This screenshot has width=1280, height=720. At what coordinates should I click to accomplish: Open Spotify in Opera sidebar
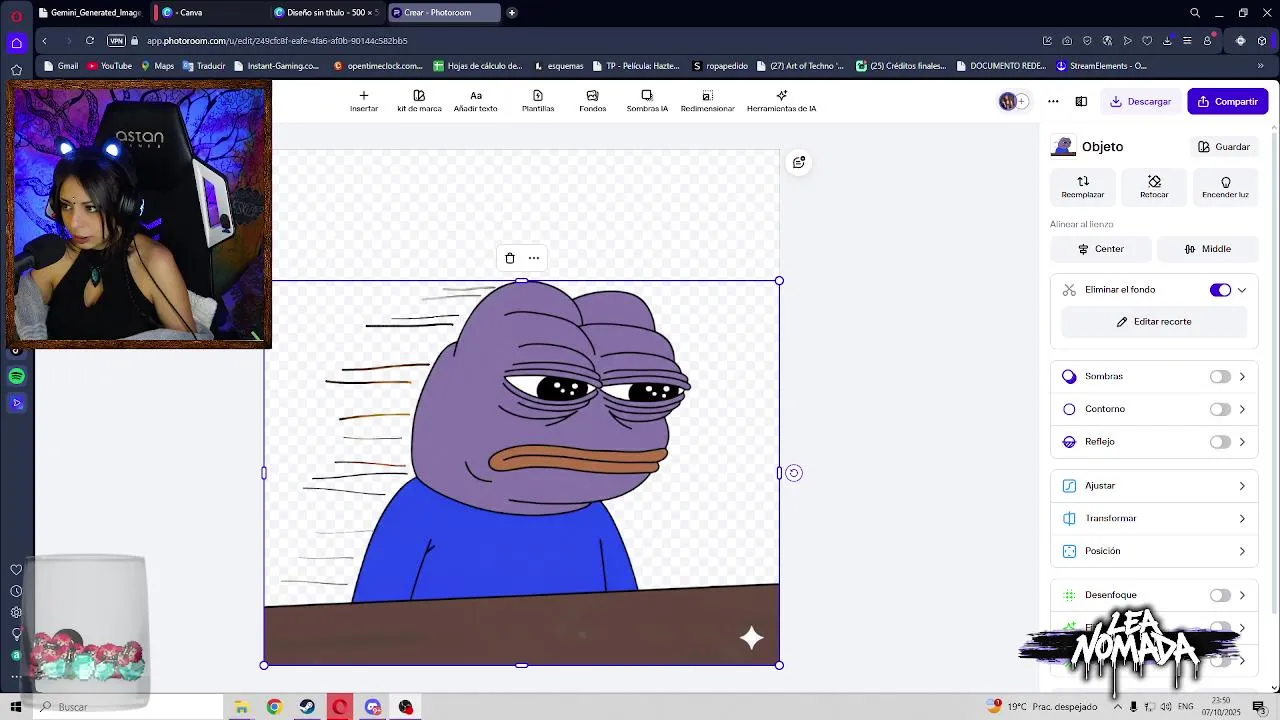pos(16,376)
